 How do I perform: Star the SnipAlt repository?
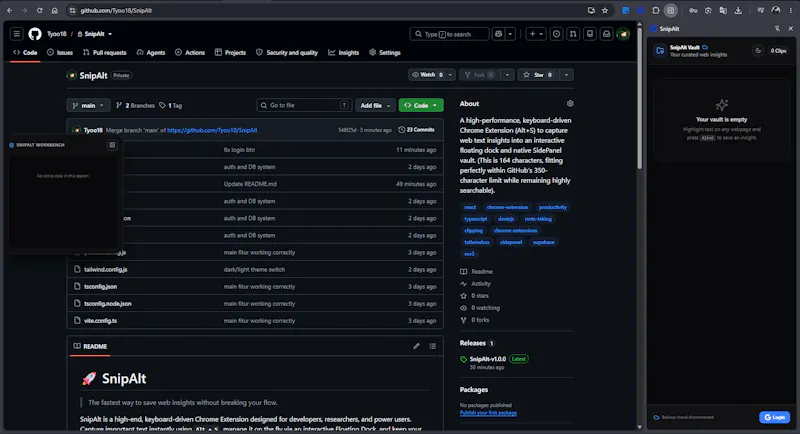538,75
